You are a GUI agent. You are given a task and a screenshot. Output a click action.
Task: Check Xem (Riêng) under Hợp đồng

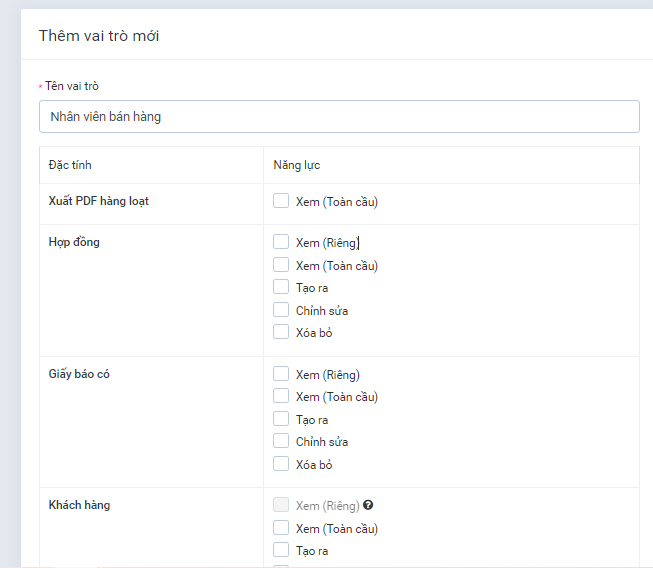[x=281, y=242]
